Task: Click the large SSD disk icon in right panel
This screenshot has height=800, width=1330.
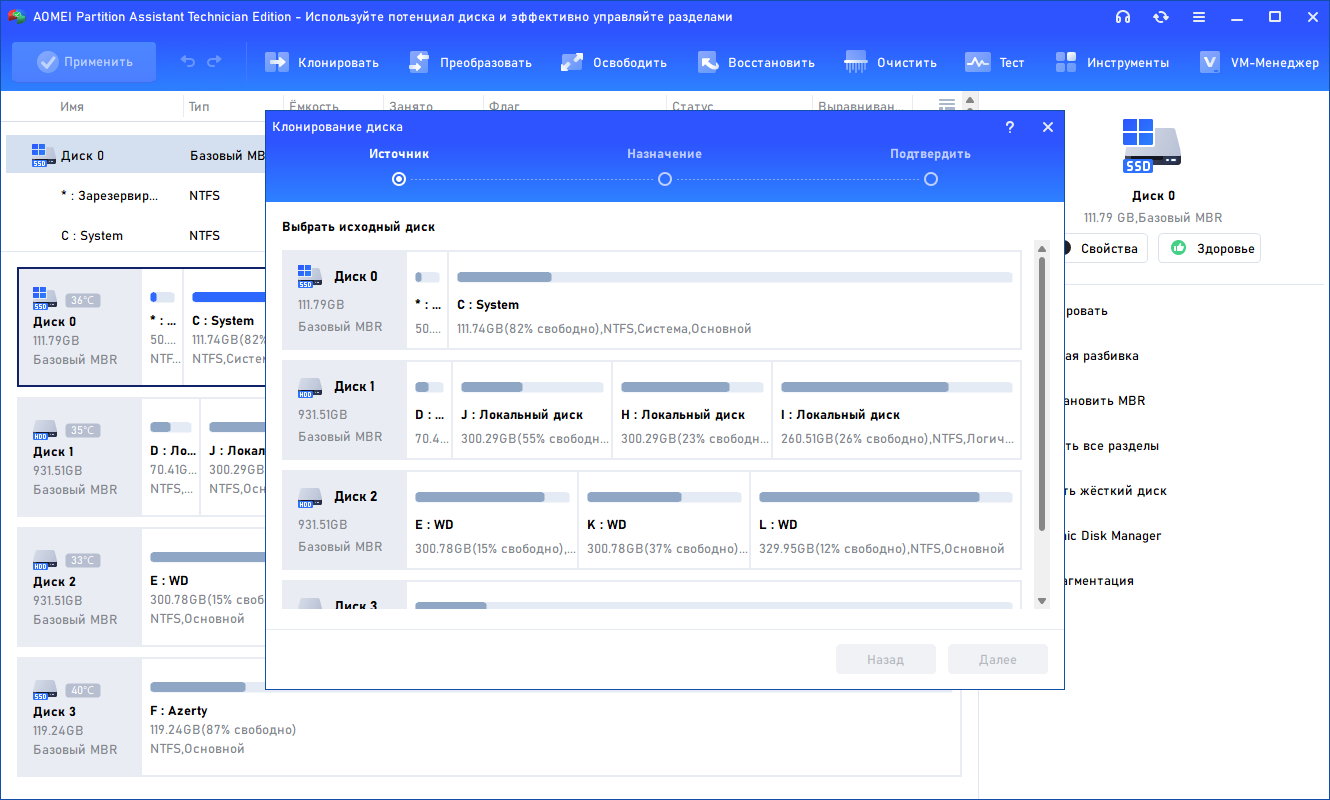Action: click(1152, 147)
